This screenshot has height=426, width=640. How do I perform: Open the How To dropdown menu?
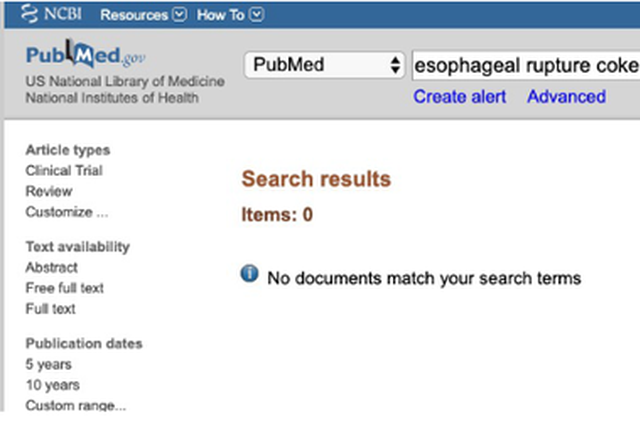(x=230, y=15)
